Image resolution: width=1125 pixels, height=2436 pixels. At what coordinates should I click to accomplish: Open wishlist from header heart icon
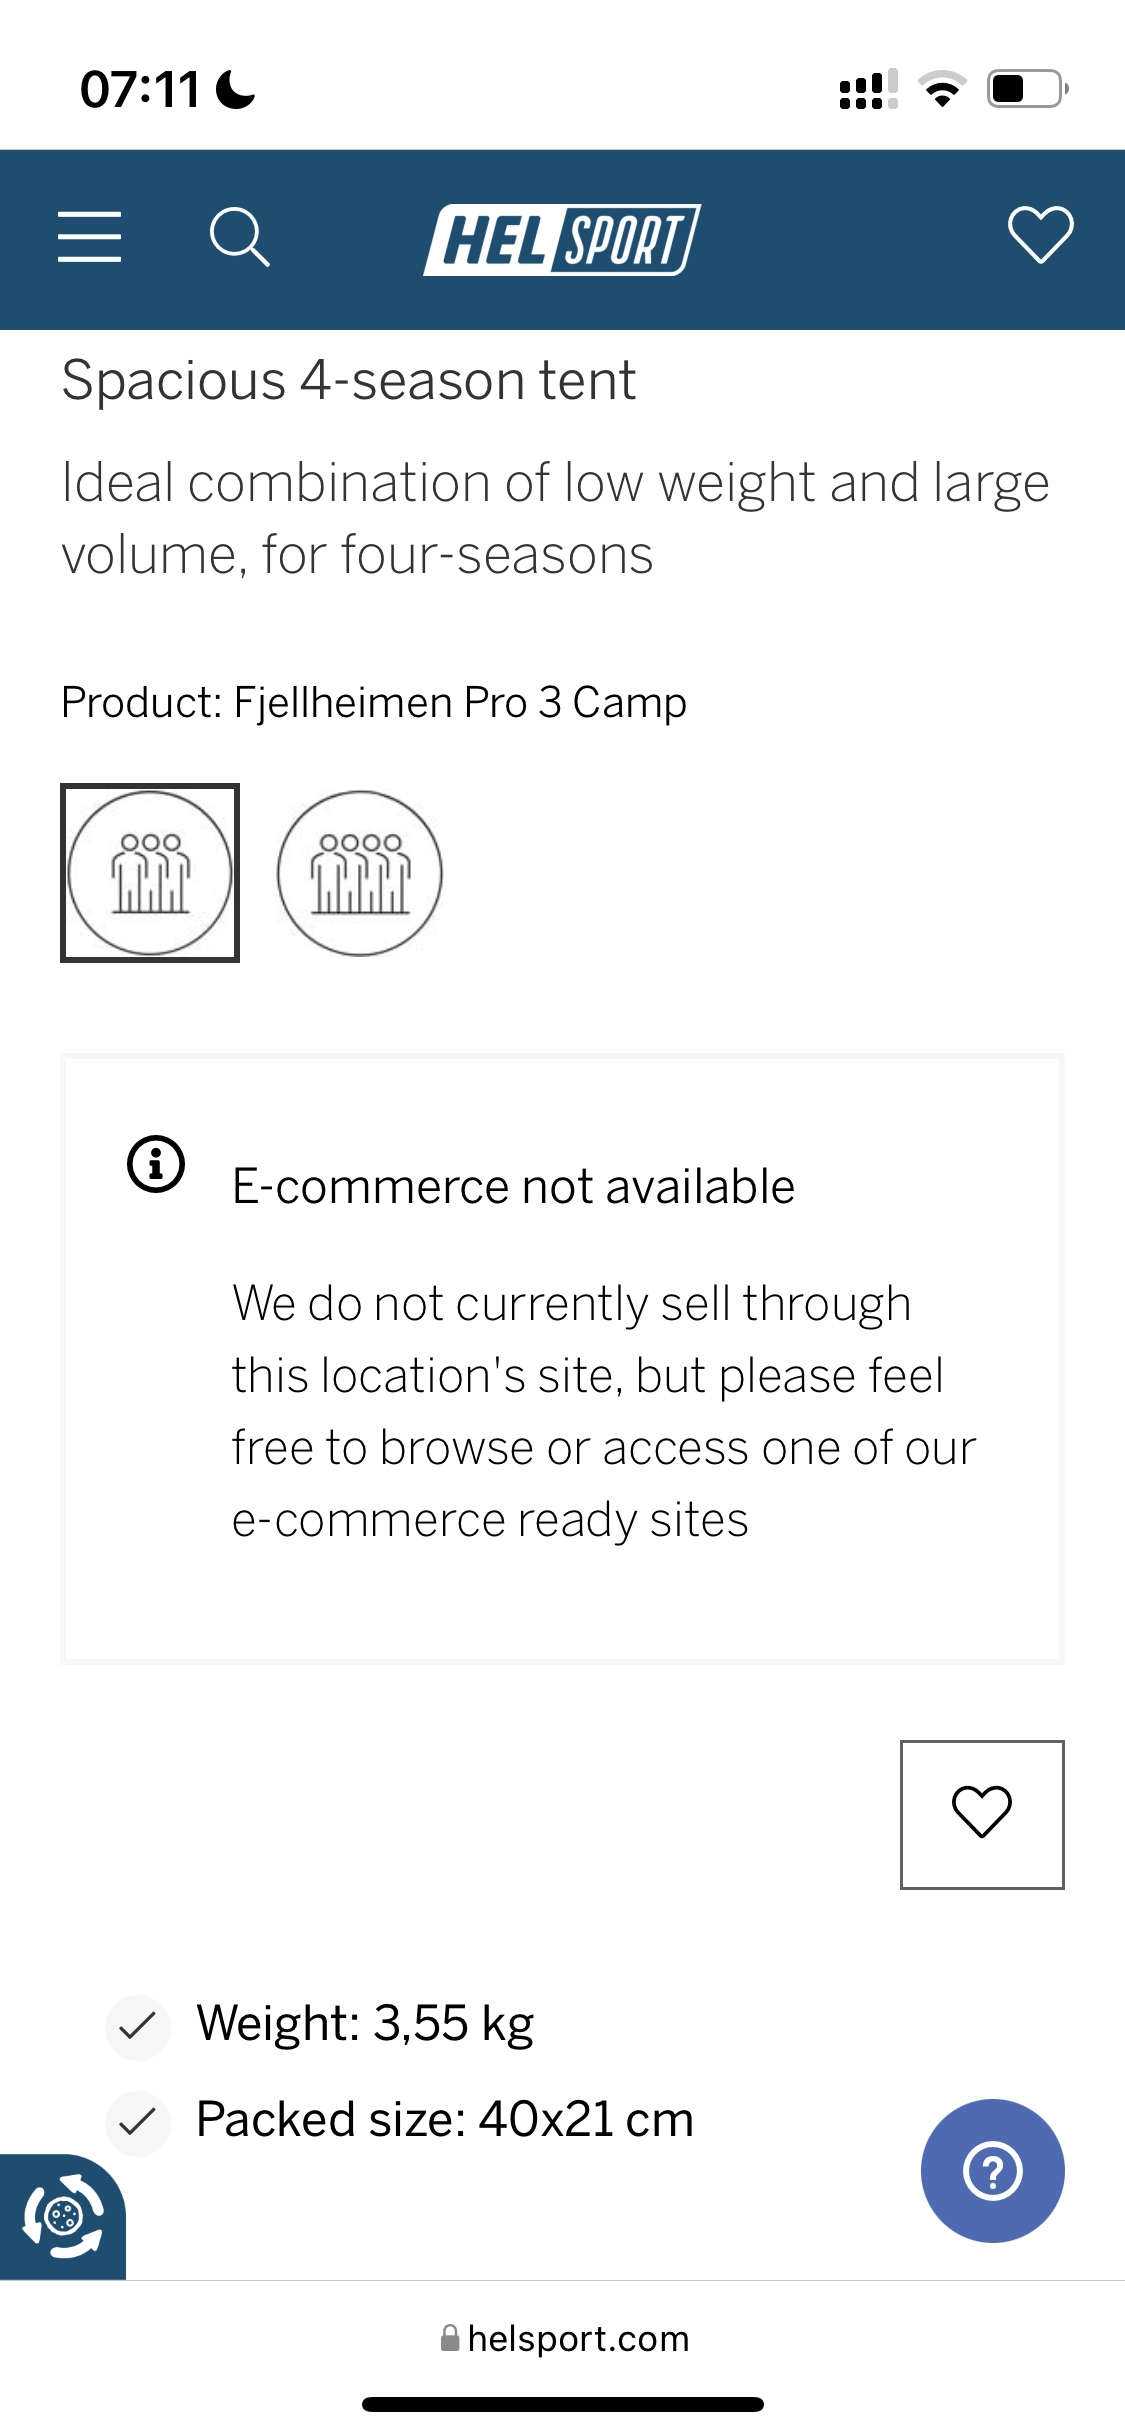pos(1040,235)
